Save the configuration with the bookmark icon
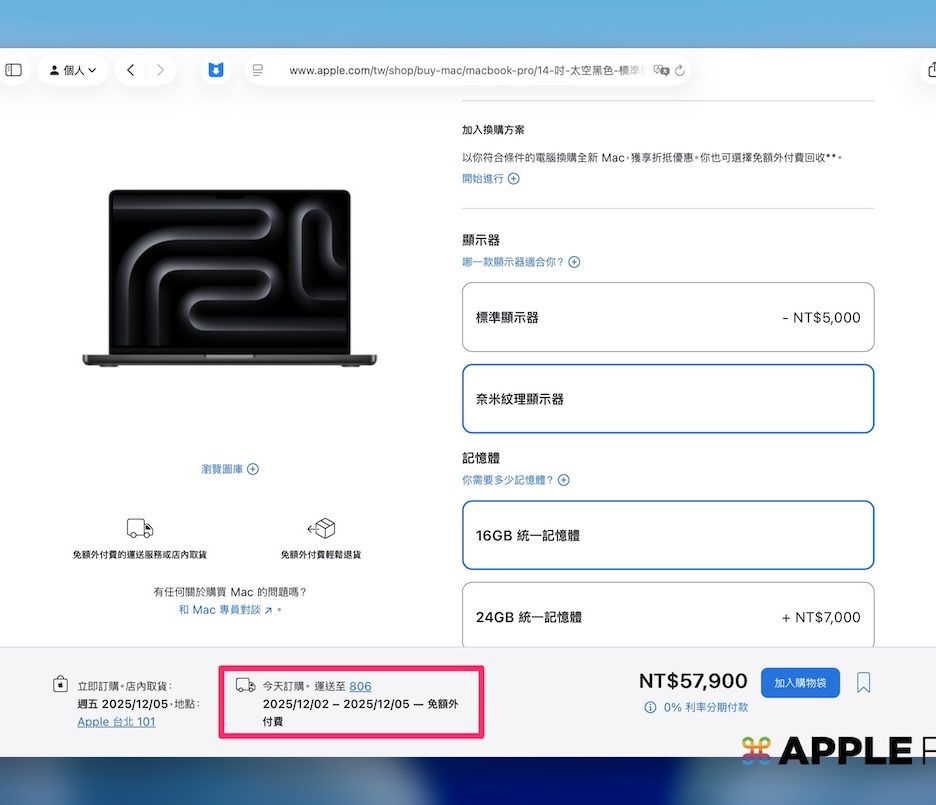 [864, 682]
